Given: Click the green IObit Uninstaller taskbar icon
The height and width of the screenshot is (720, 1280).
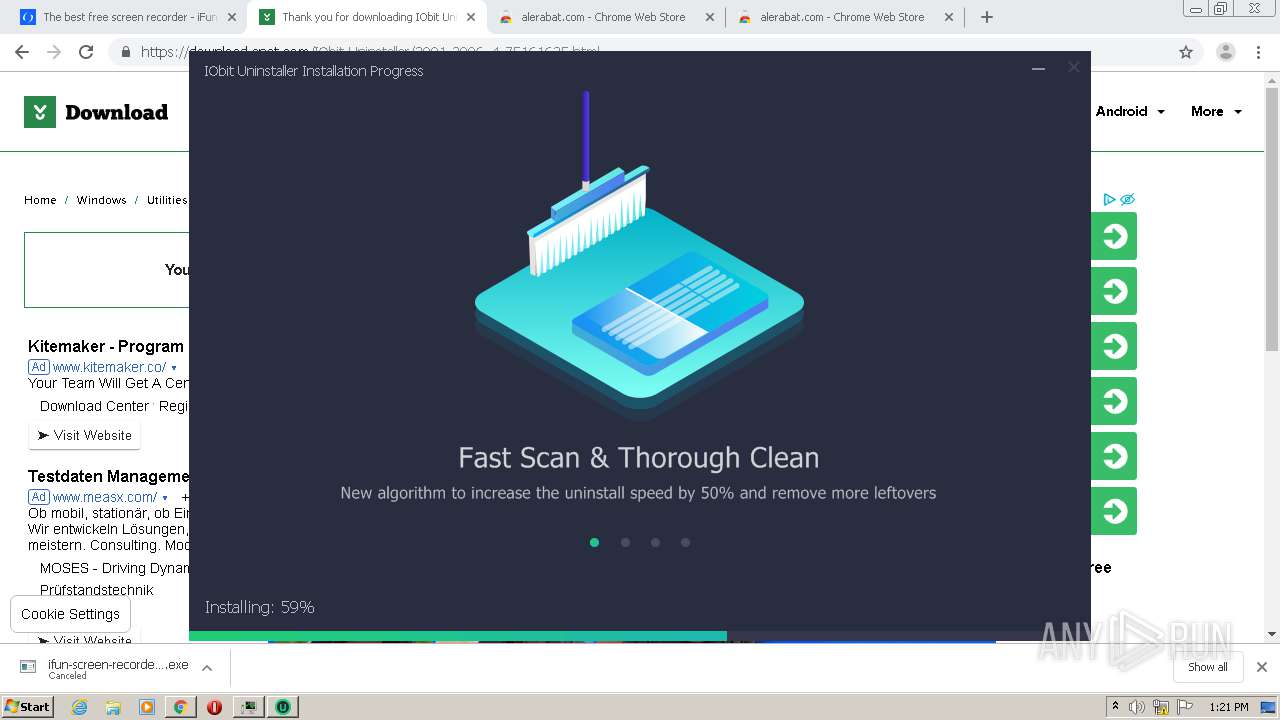Looking at the screenshot, I should point(283,707).
